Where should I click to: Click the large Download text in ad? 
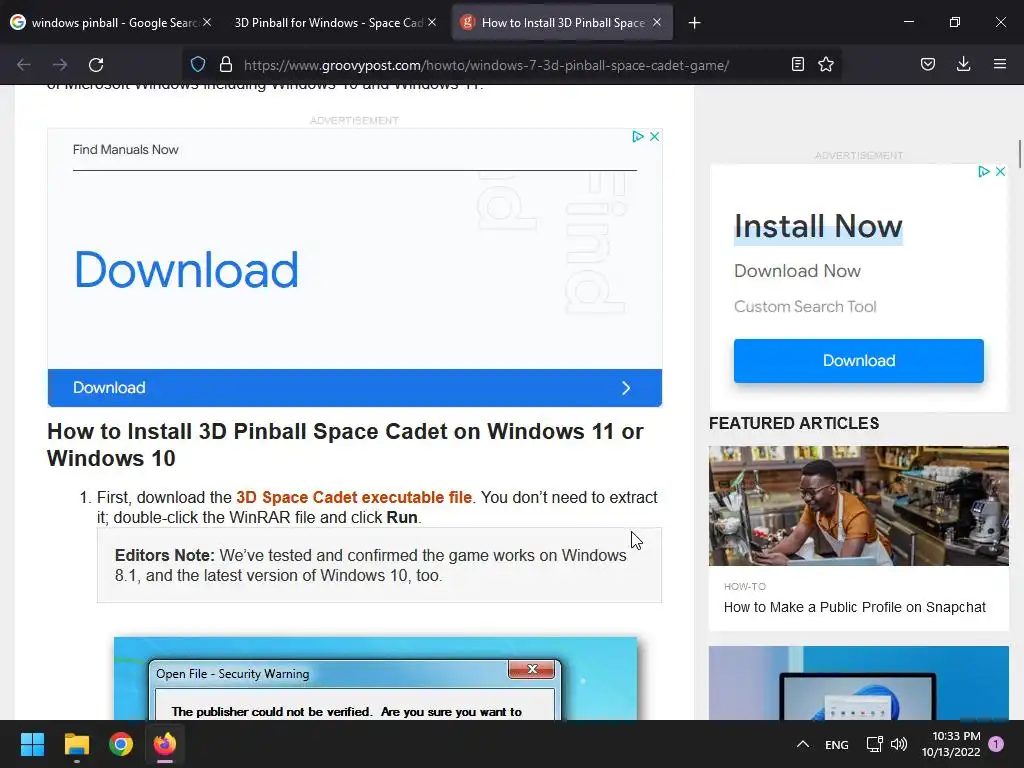pyautogui.click(x=187, y=270)
